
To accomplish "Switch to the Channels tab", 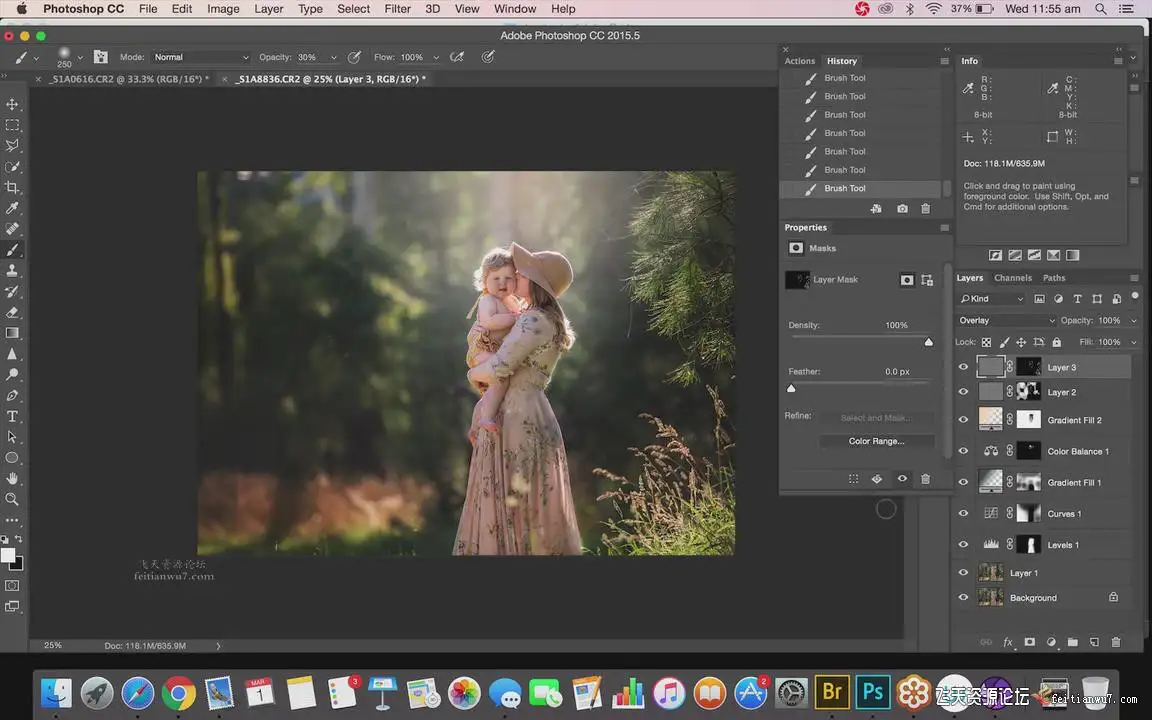I will (1012, 278).
